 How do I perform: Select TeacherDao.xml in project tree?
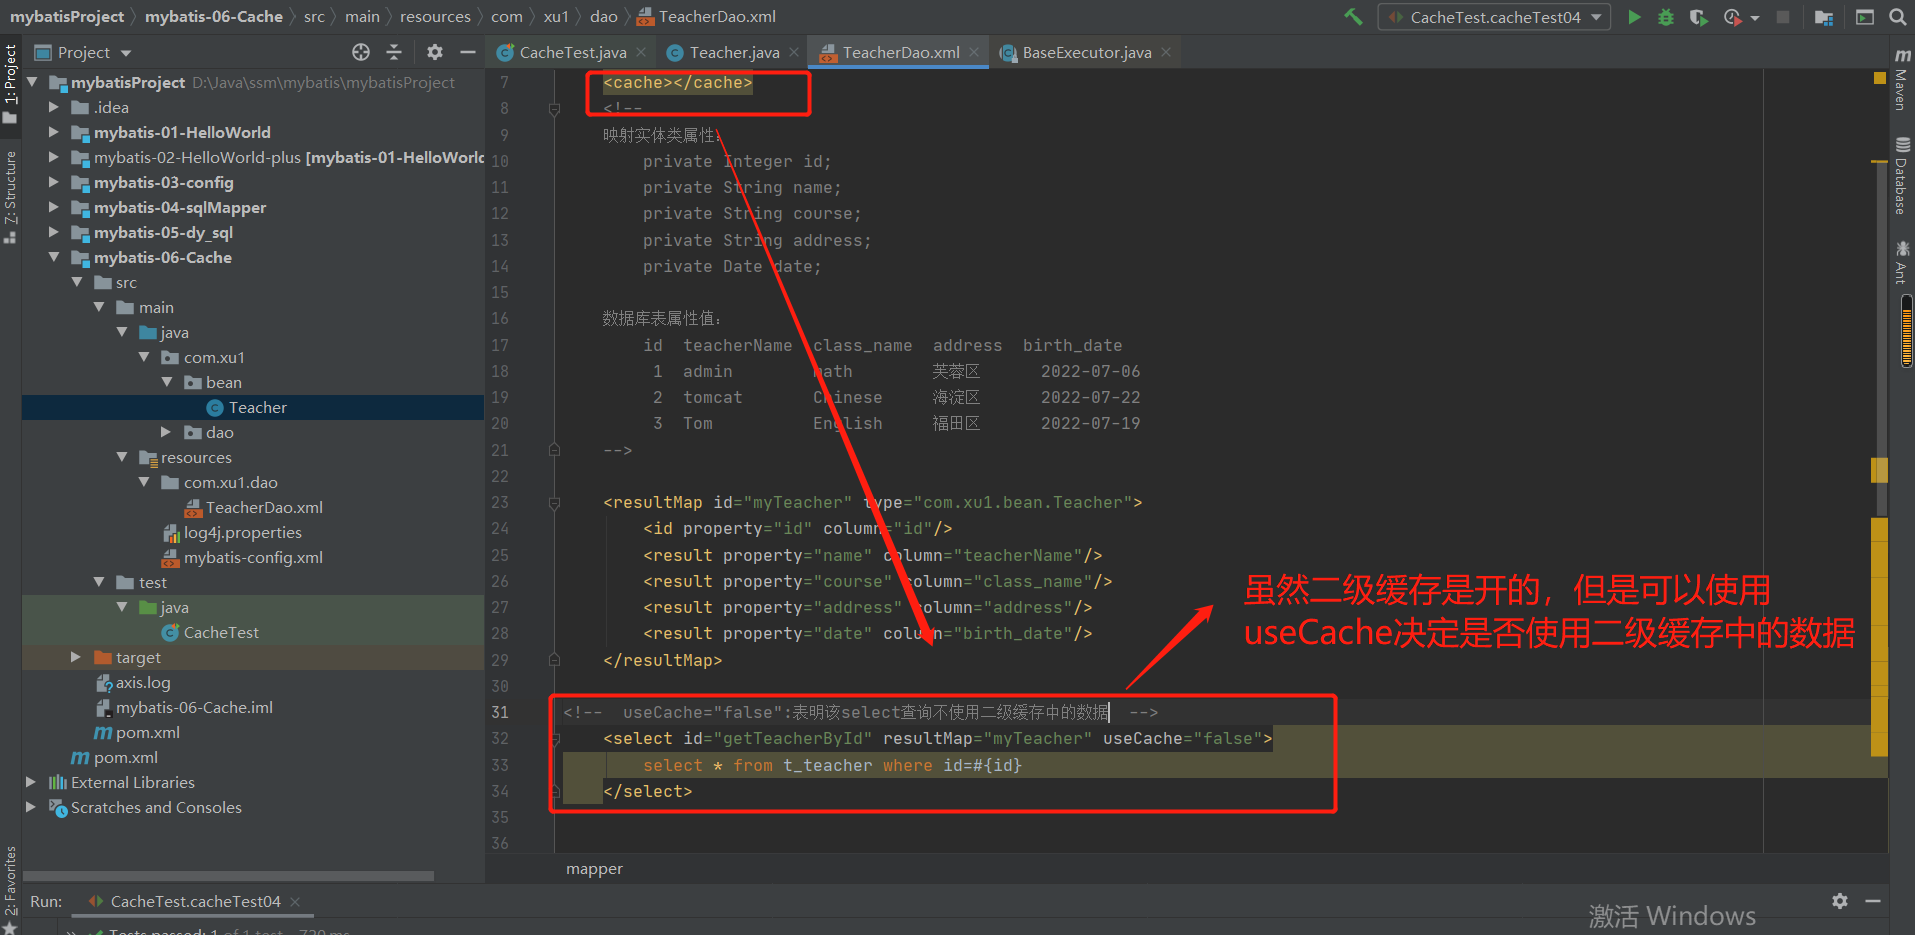(x=253, y=507)
